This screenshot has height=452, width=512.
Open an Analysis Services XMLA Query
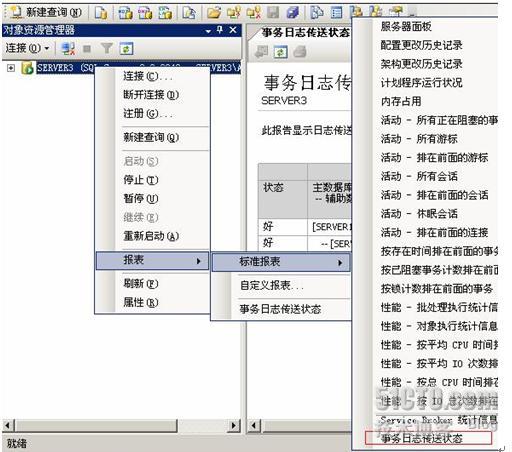165,13
